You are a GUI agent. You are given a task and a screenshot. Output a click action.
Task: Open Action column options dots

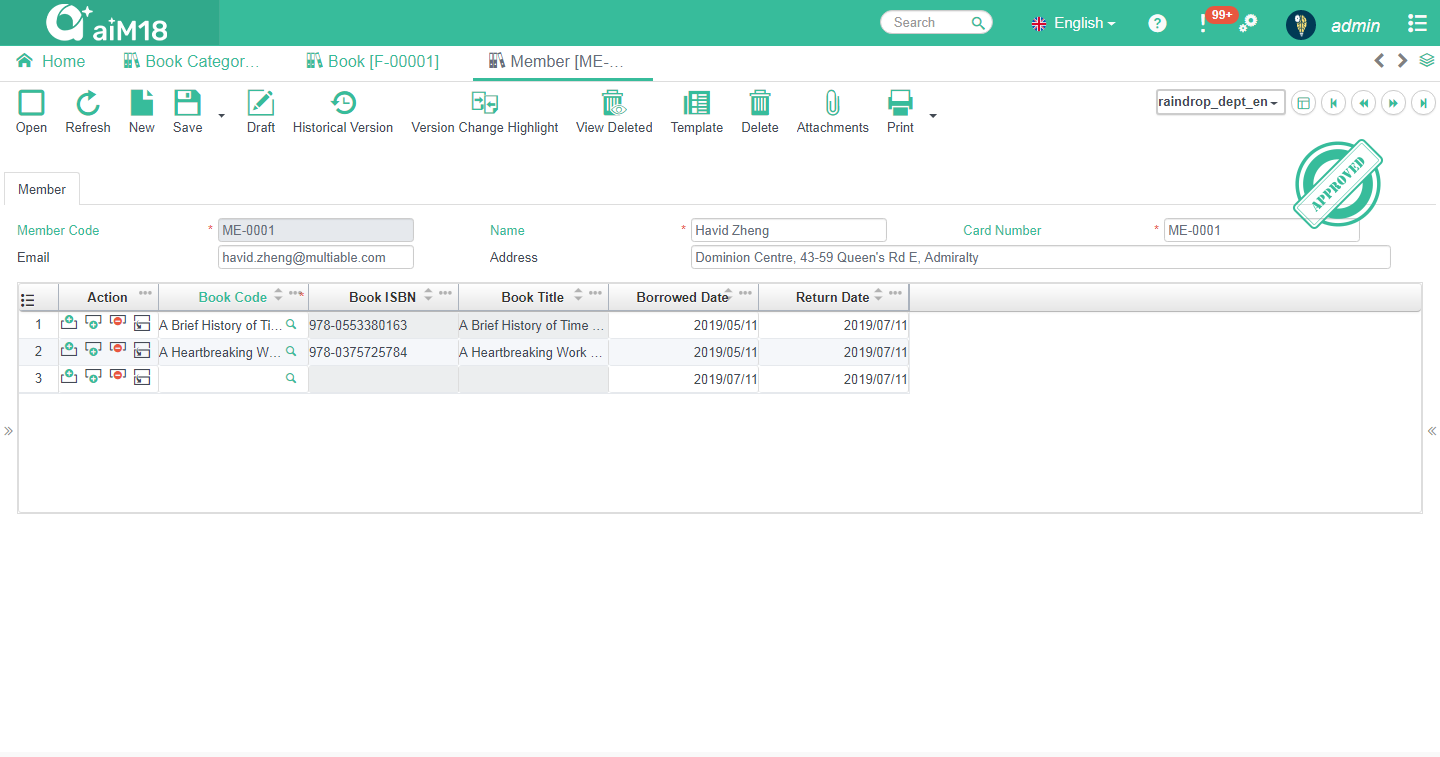[x=146, y=293]
